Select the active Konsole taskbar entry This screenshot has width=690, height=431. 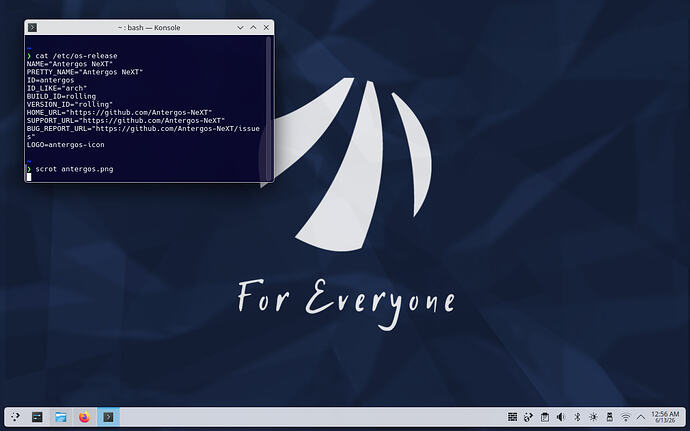tap(108, 416)
